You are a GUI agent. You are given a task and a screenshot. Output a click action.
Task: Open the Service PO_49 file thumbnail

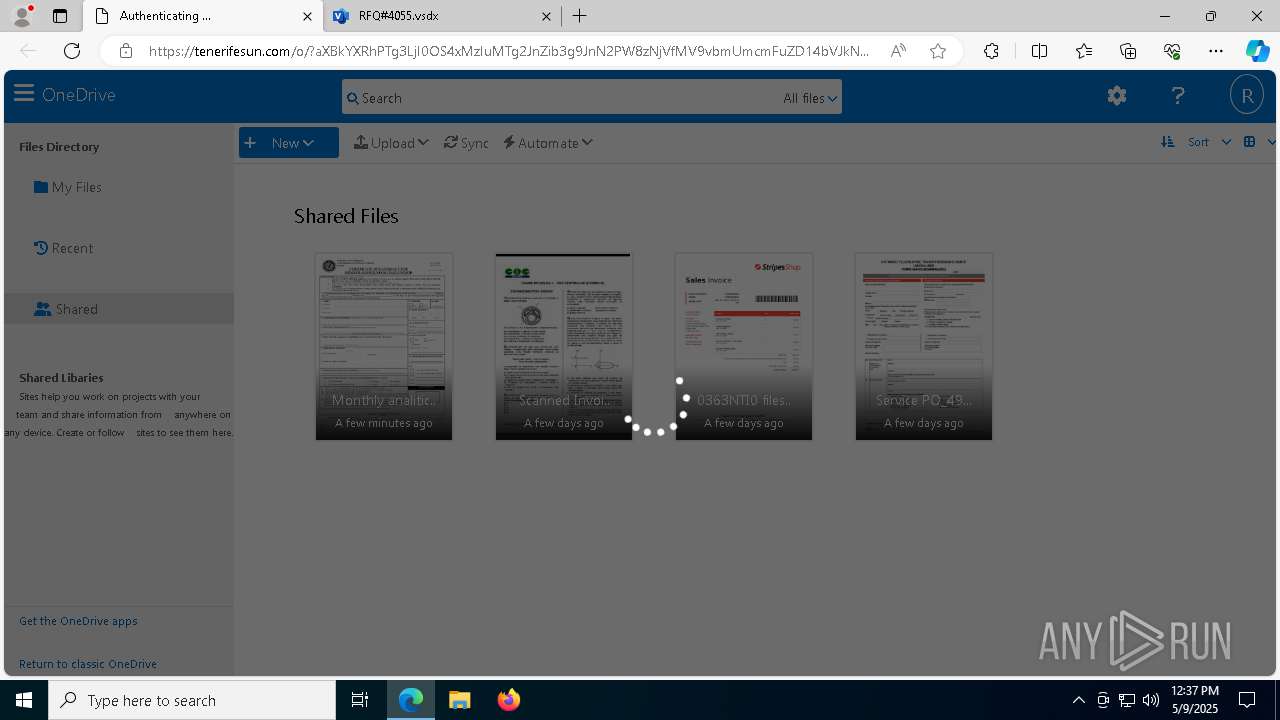[924, 346]
